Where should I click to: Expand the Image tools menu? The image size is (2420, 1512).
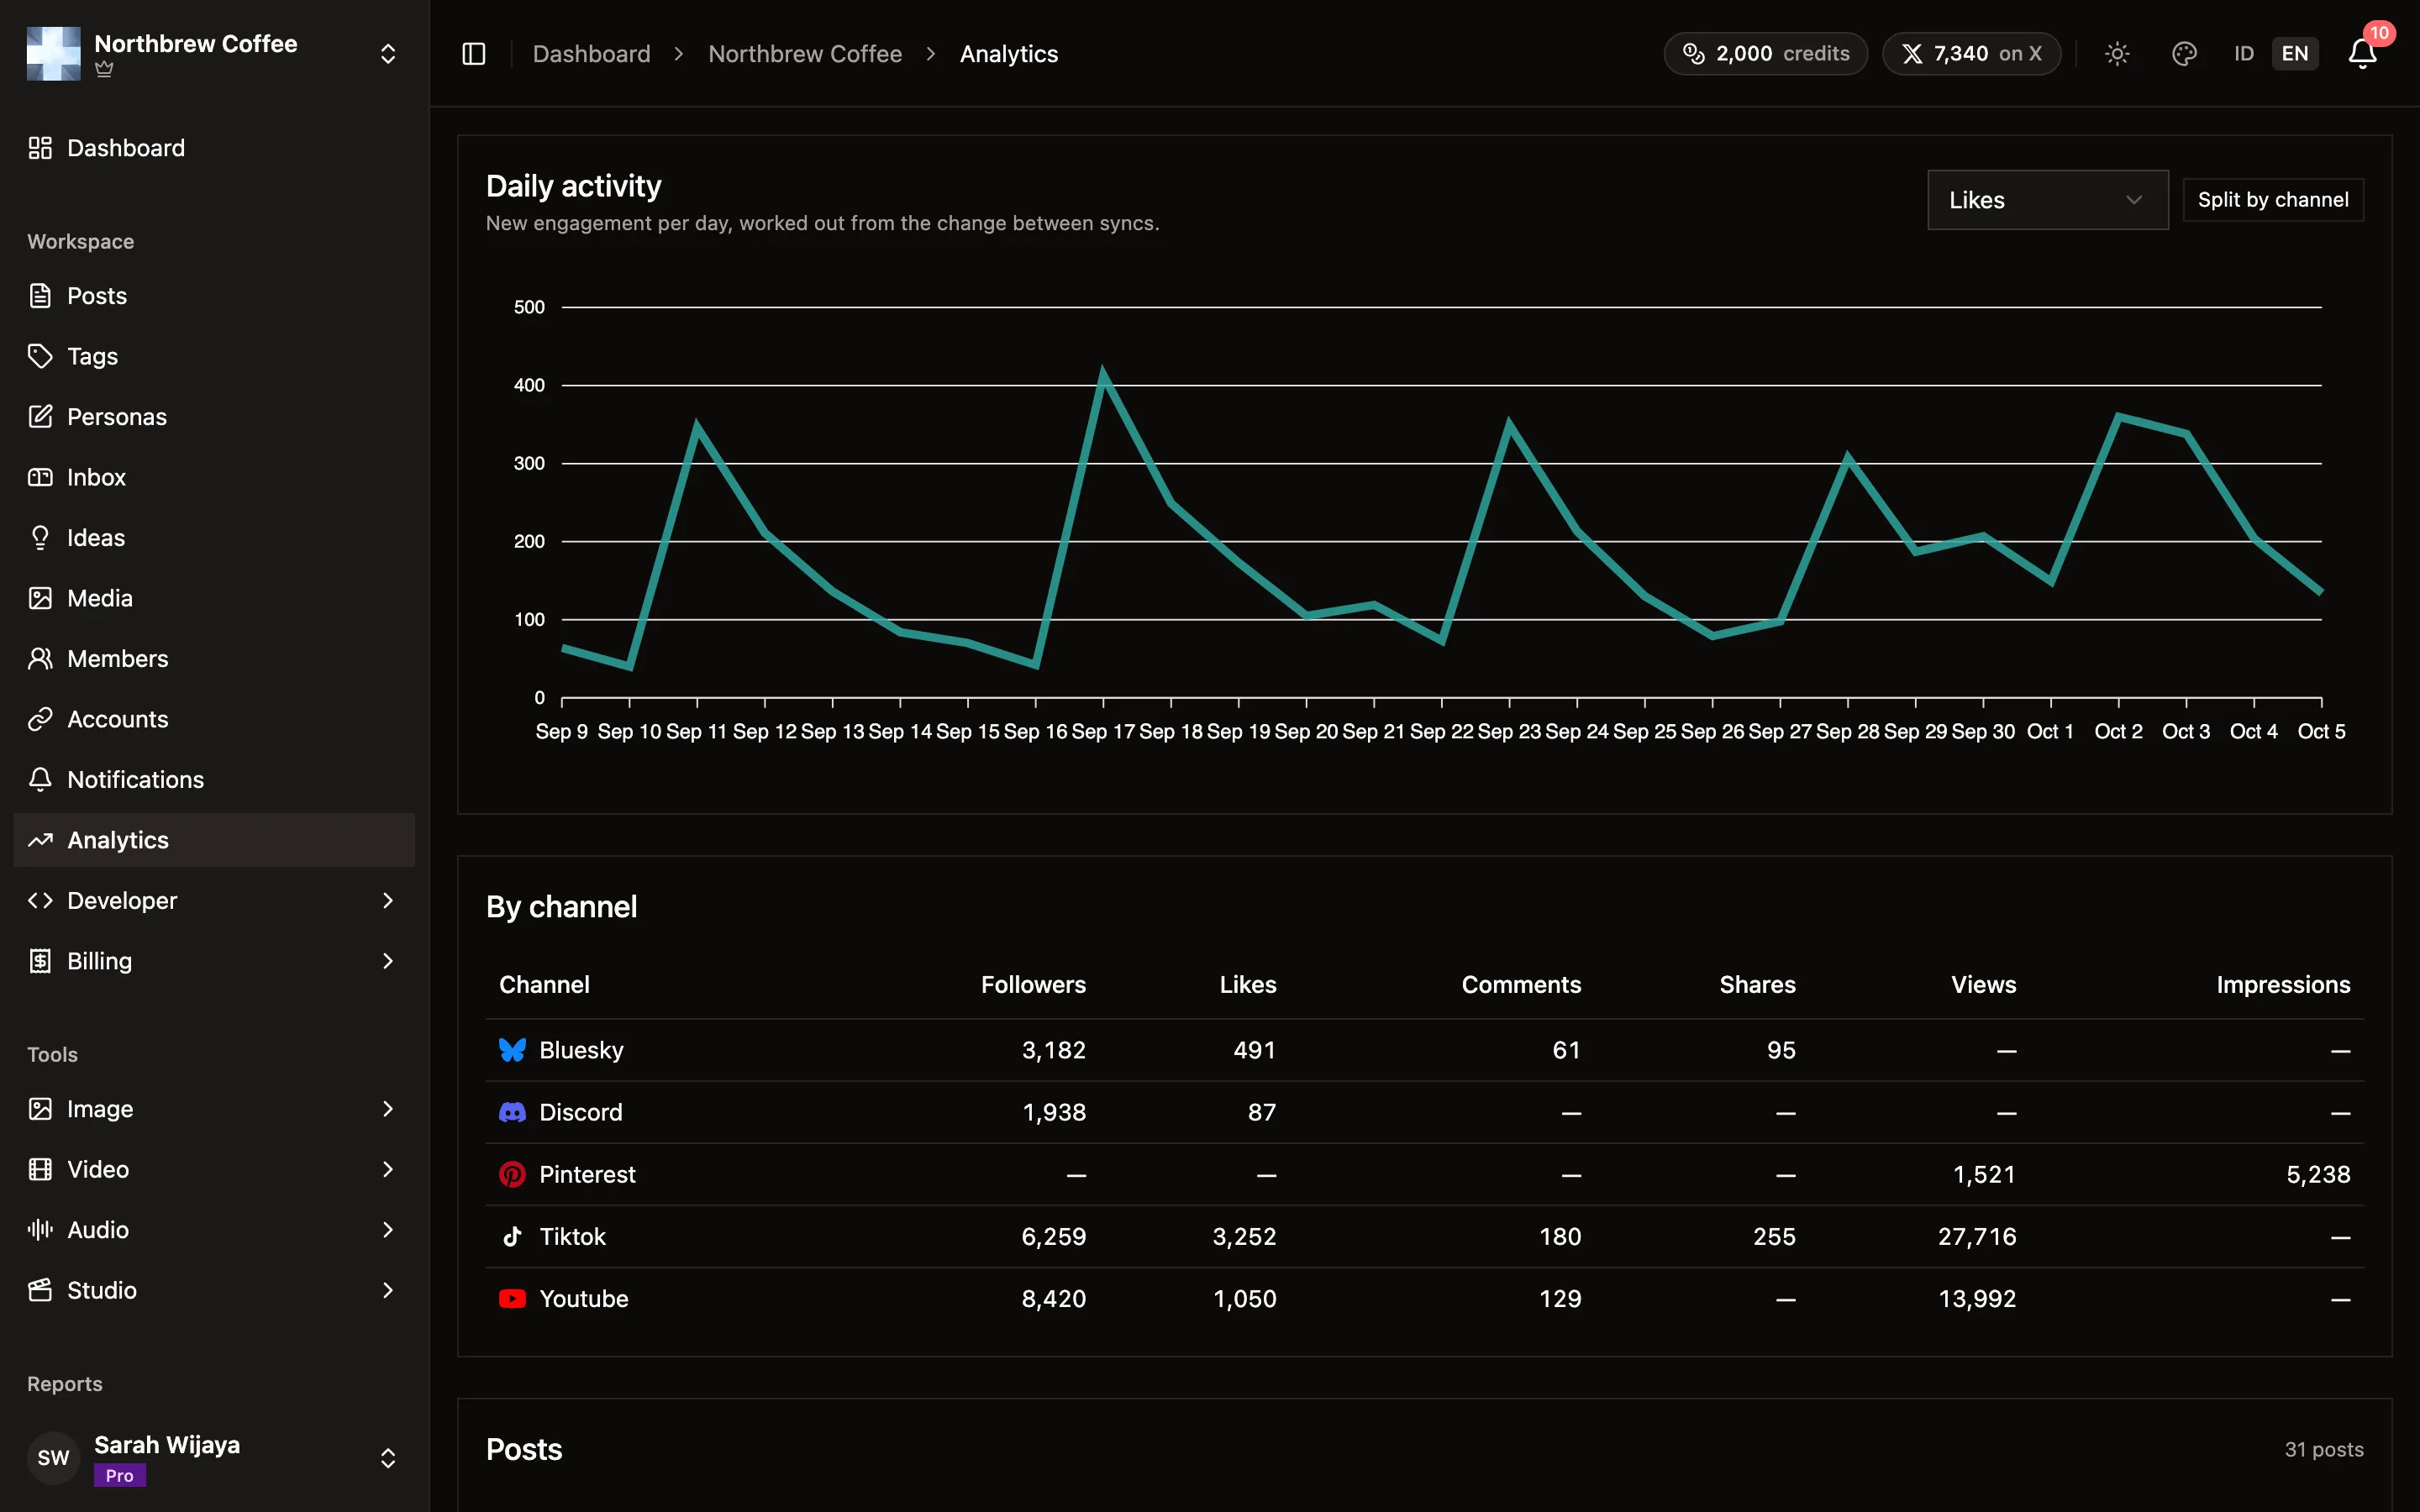point(214,1109)
